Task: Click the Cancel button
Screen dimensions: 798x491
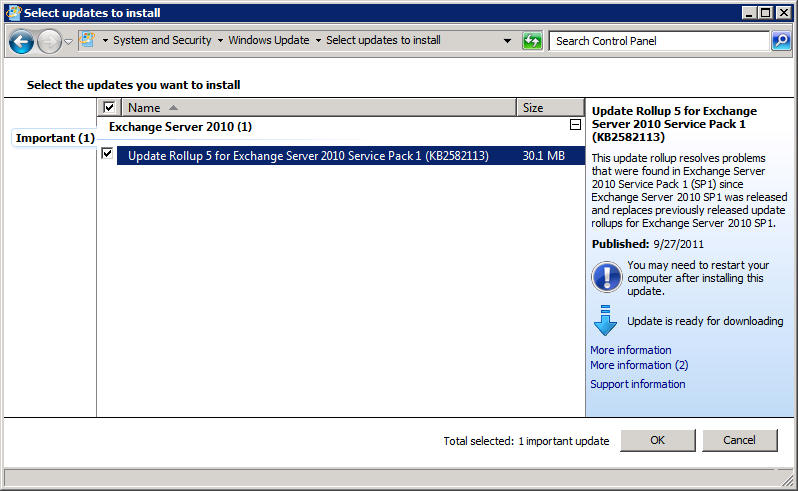Action: pyautogui.click(x=739, y=440)
